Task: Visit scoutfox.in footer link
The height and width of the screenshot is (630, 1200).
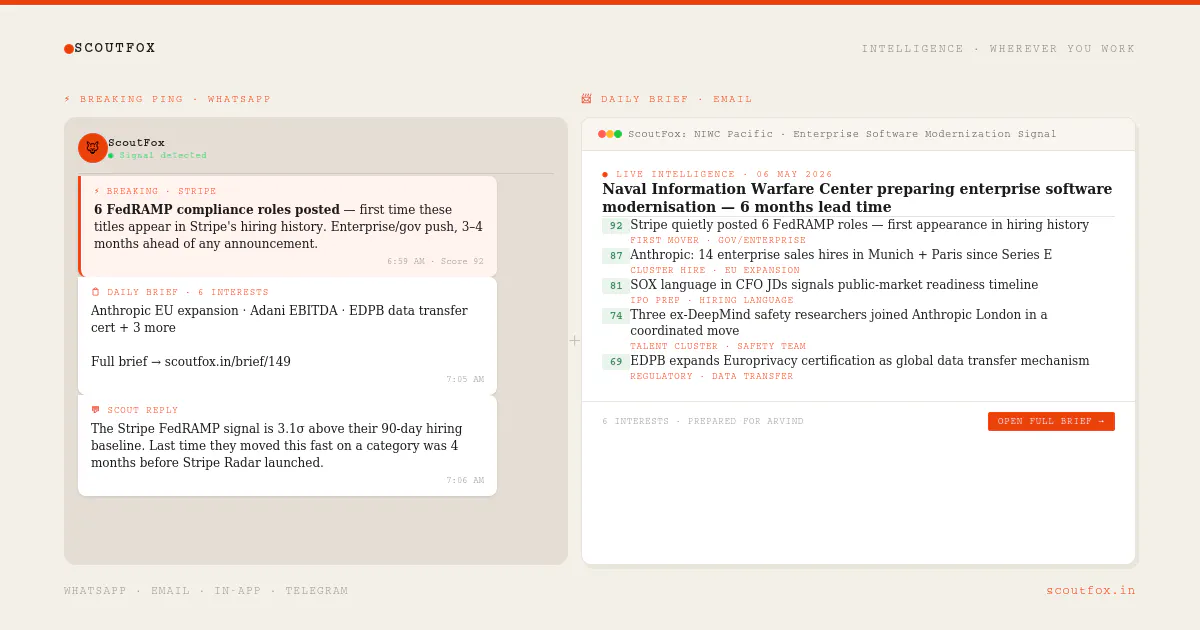Action: tap(1091, 591)
